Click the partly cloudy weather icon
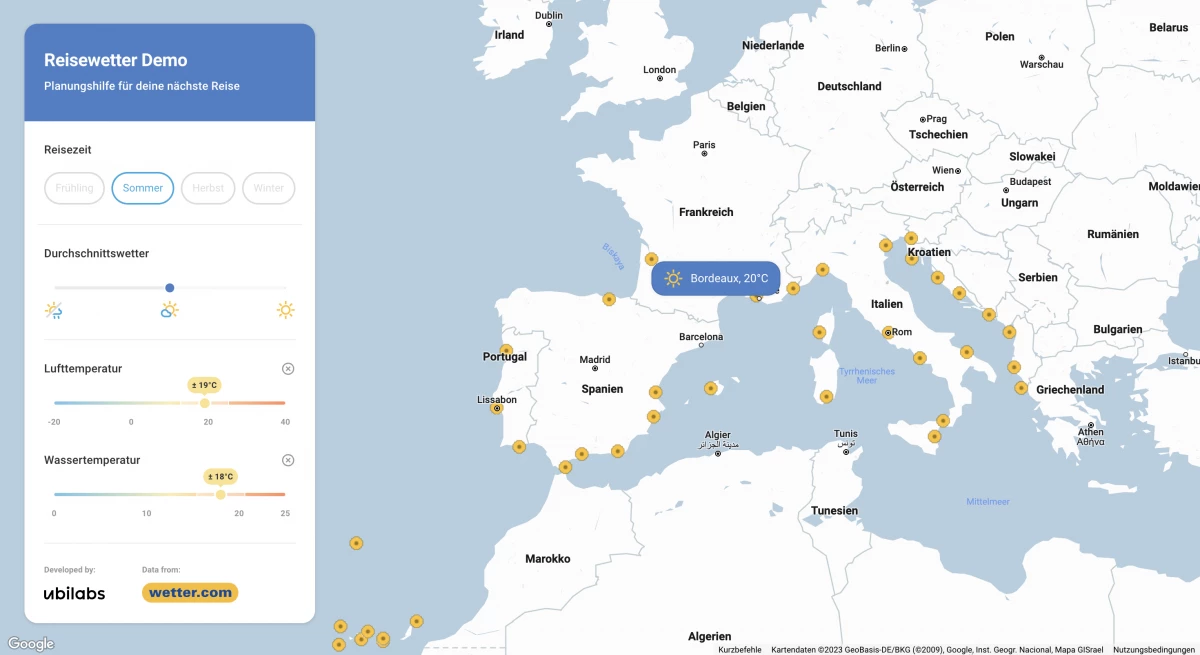Viewport: 1200px width, 655px height. [170, 310]
